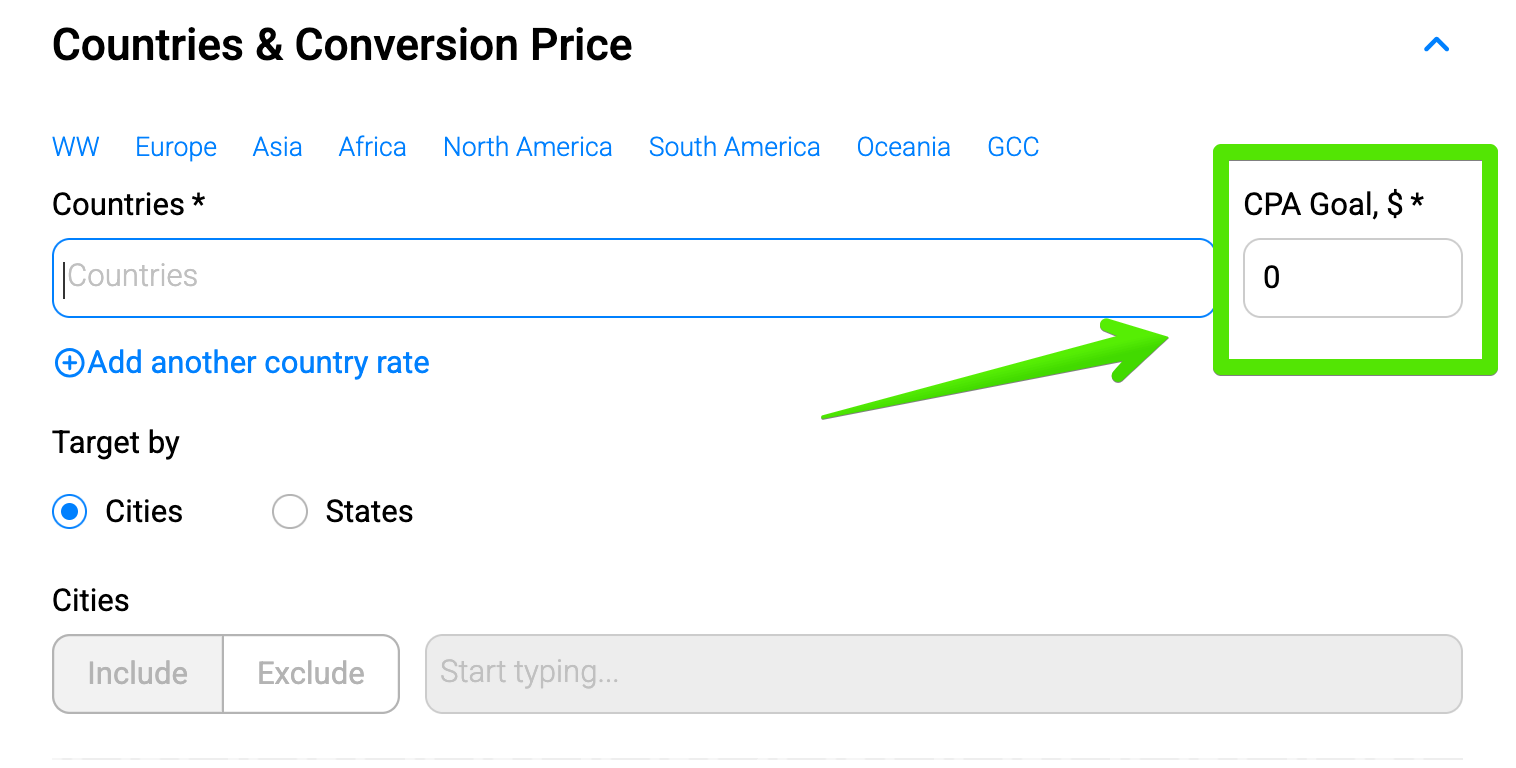
Task: Choose the GCC region preset
Action: click(x=1013, y=147)
